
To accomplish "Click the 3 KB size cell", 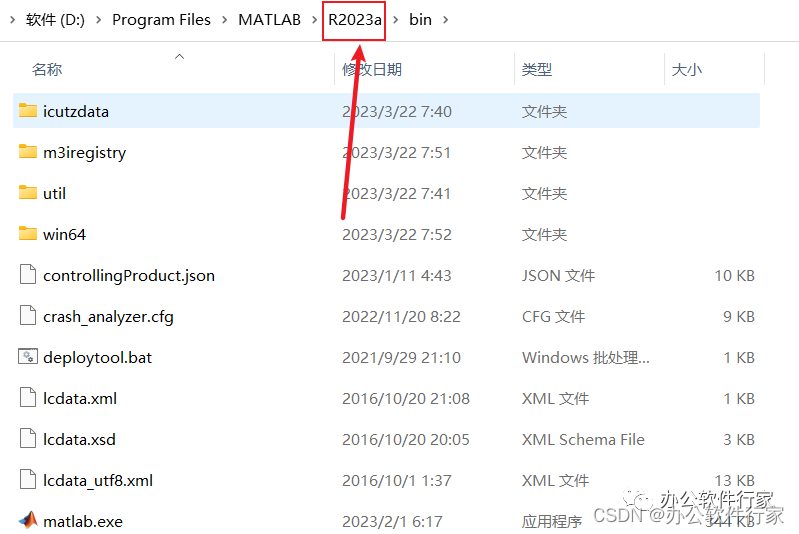I will [x=739, y=439].
